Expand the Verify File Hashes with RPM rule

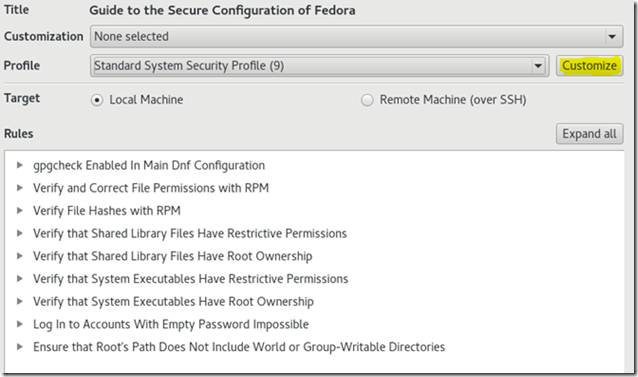[19, 211]
